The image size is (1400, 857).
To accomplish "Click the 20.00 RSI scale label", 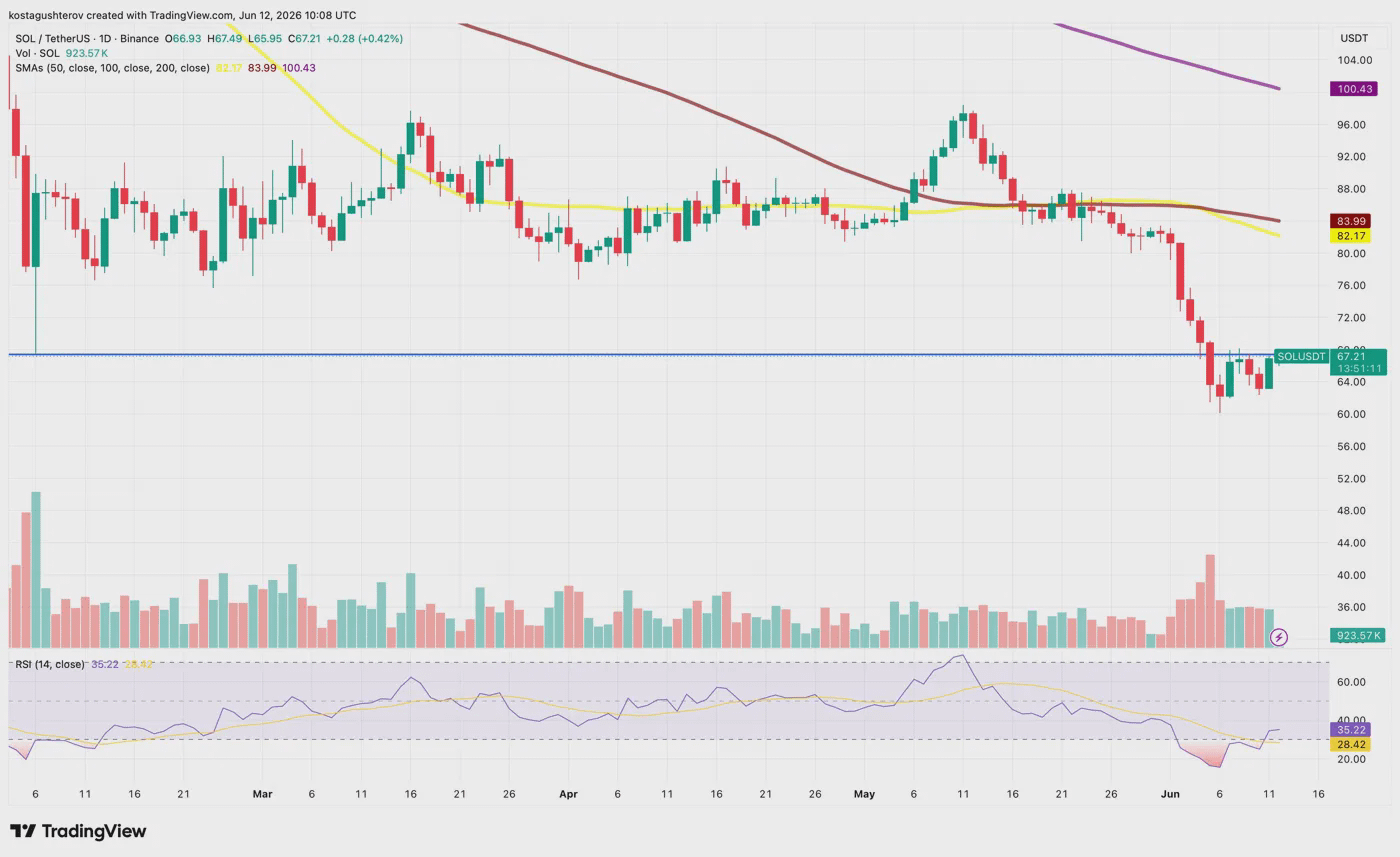I will coord(1351,759).
